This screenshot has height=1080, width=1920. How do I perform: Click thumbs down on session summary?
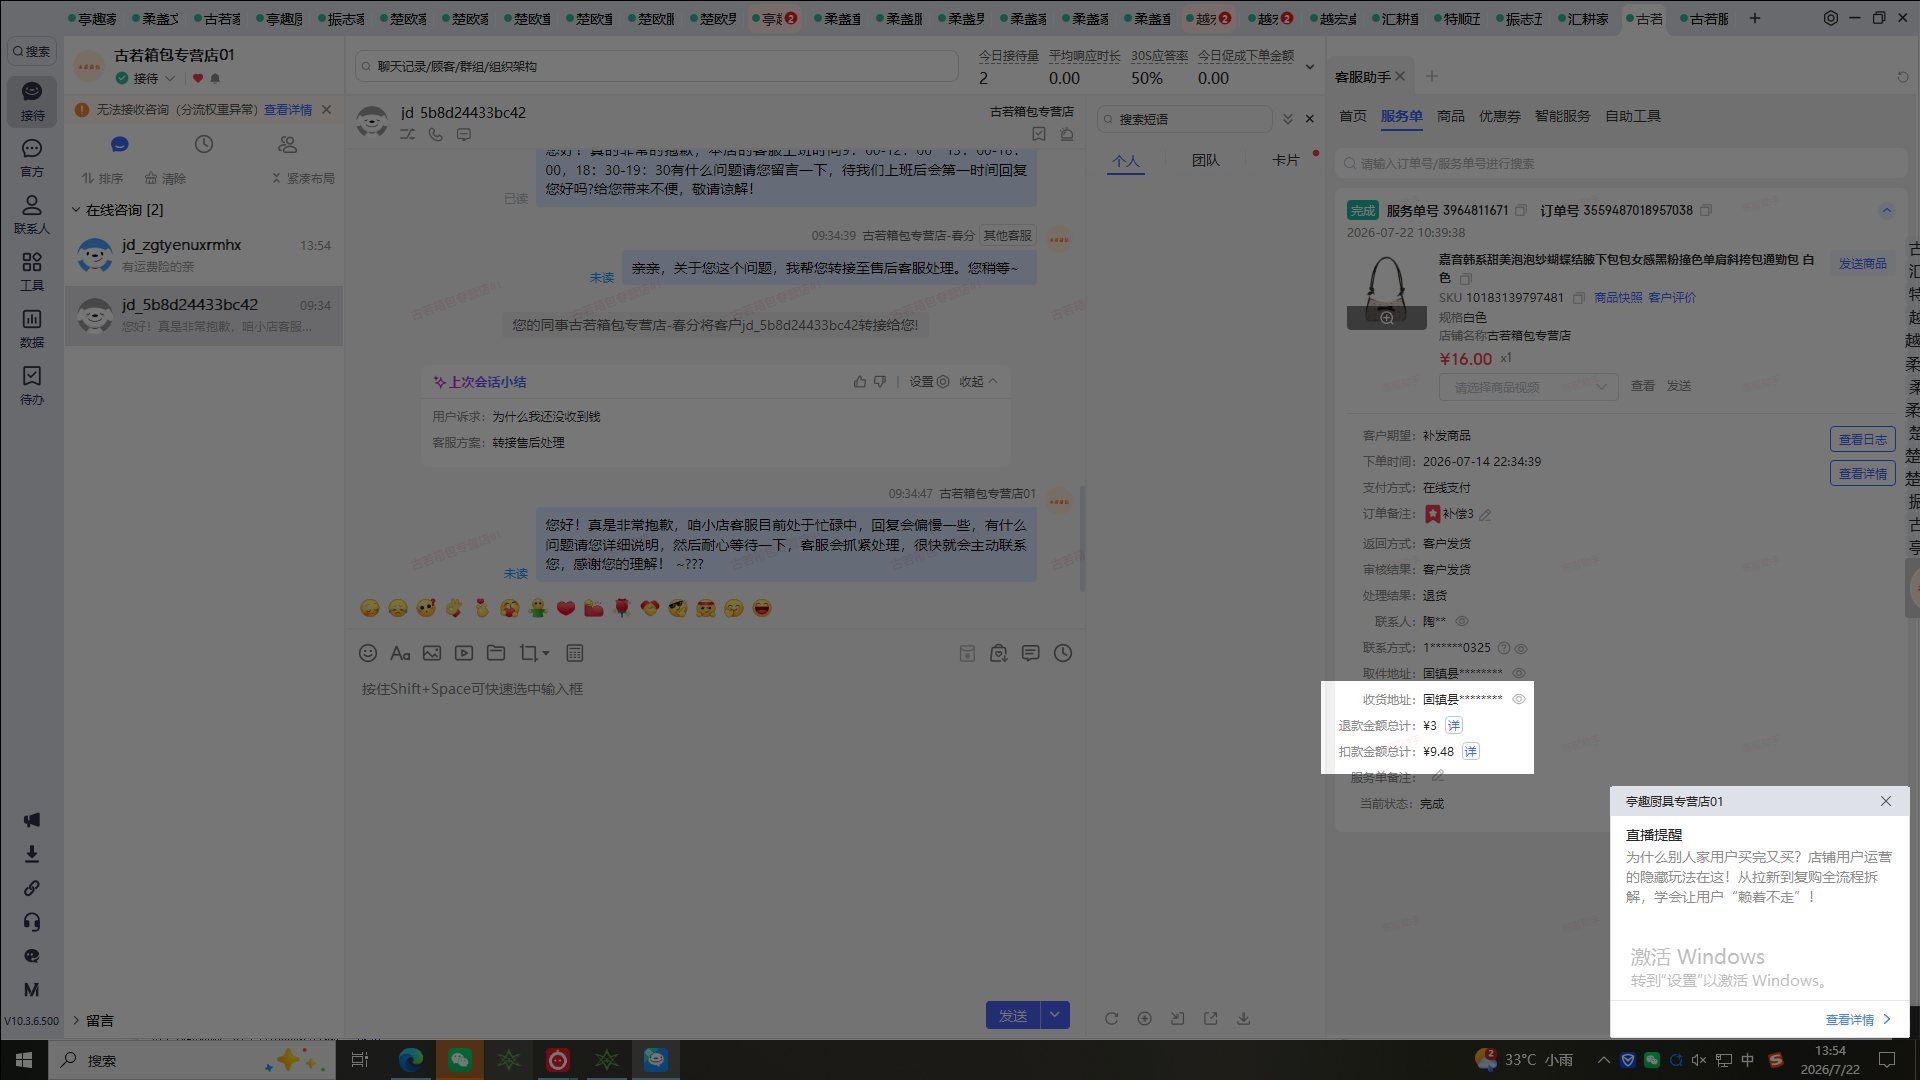click(880, 381)
